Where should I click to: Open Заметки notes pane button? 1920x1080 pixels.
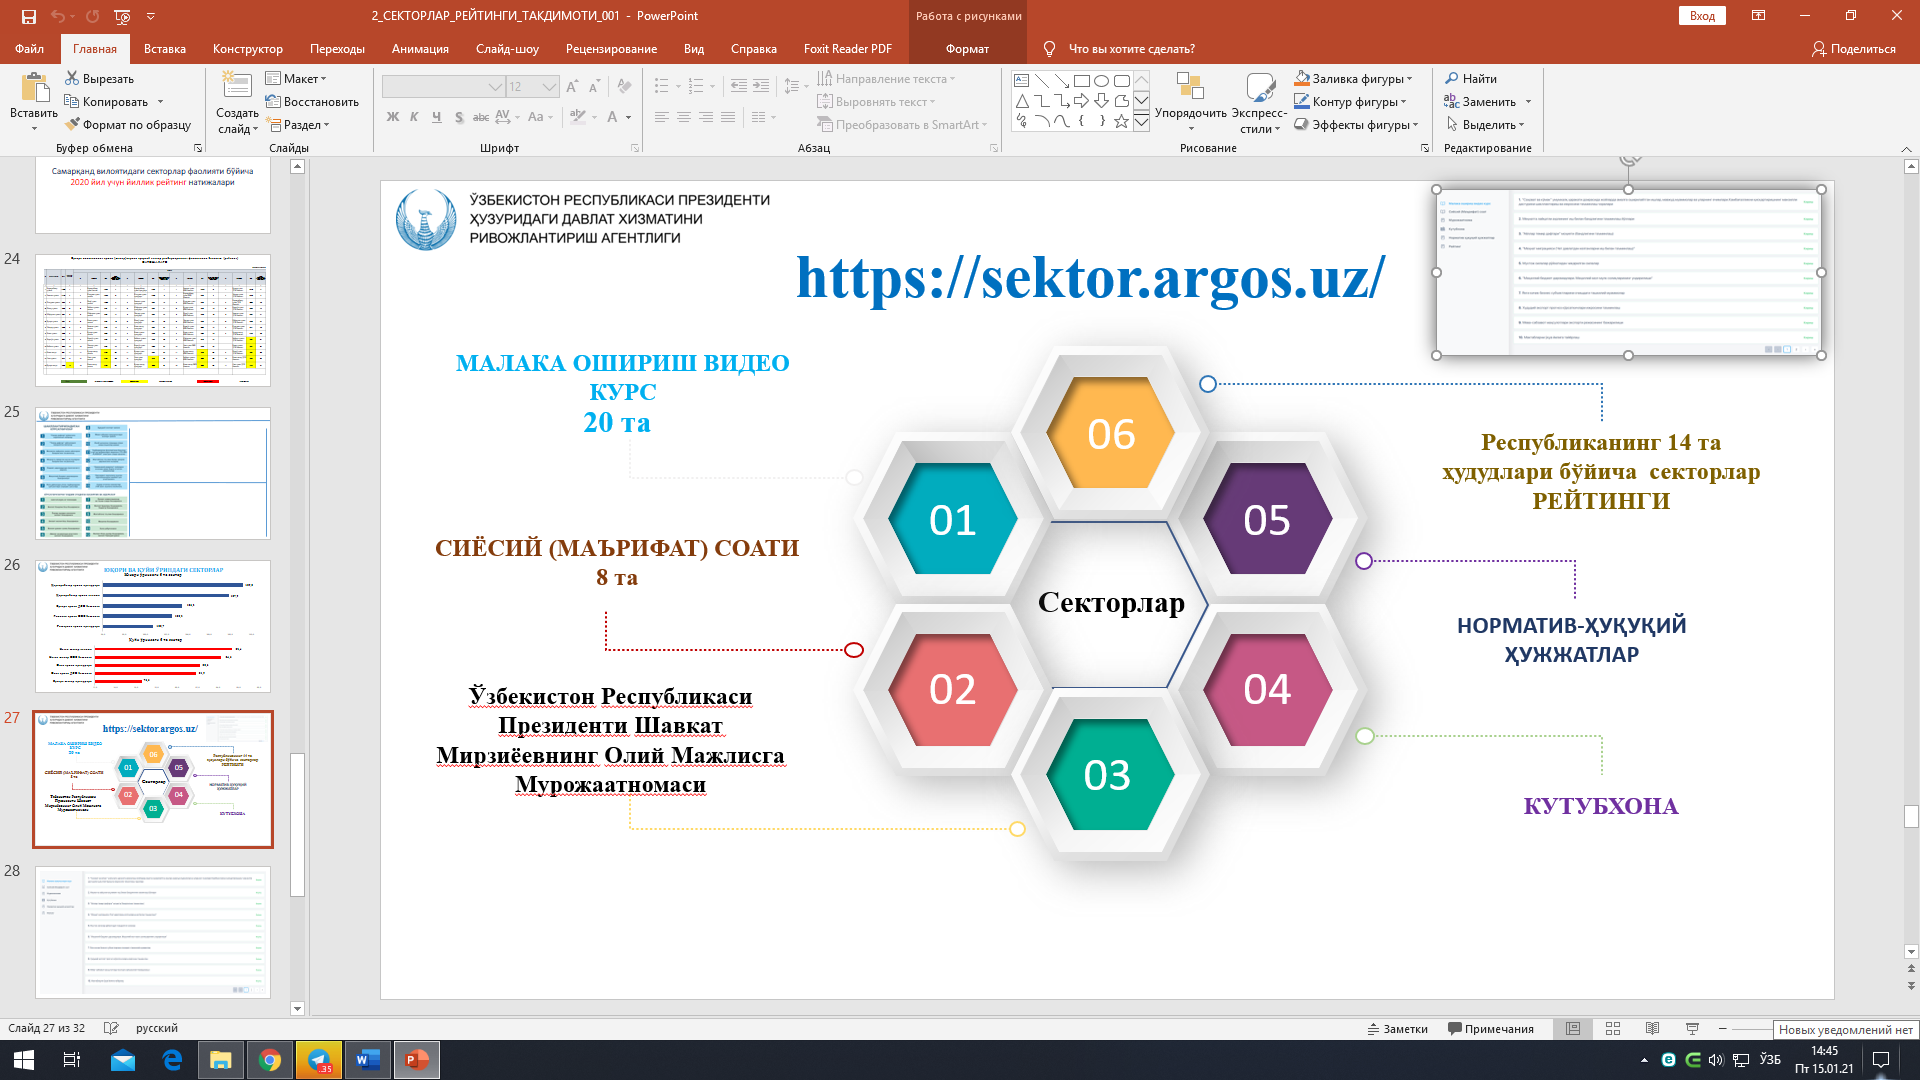click(x=1397, y=1029)
